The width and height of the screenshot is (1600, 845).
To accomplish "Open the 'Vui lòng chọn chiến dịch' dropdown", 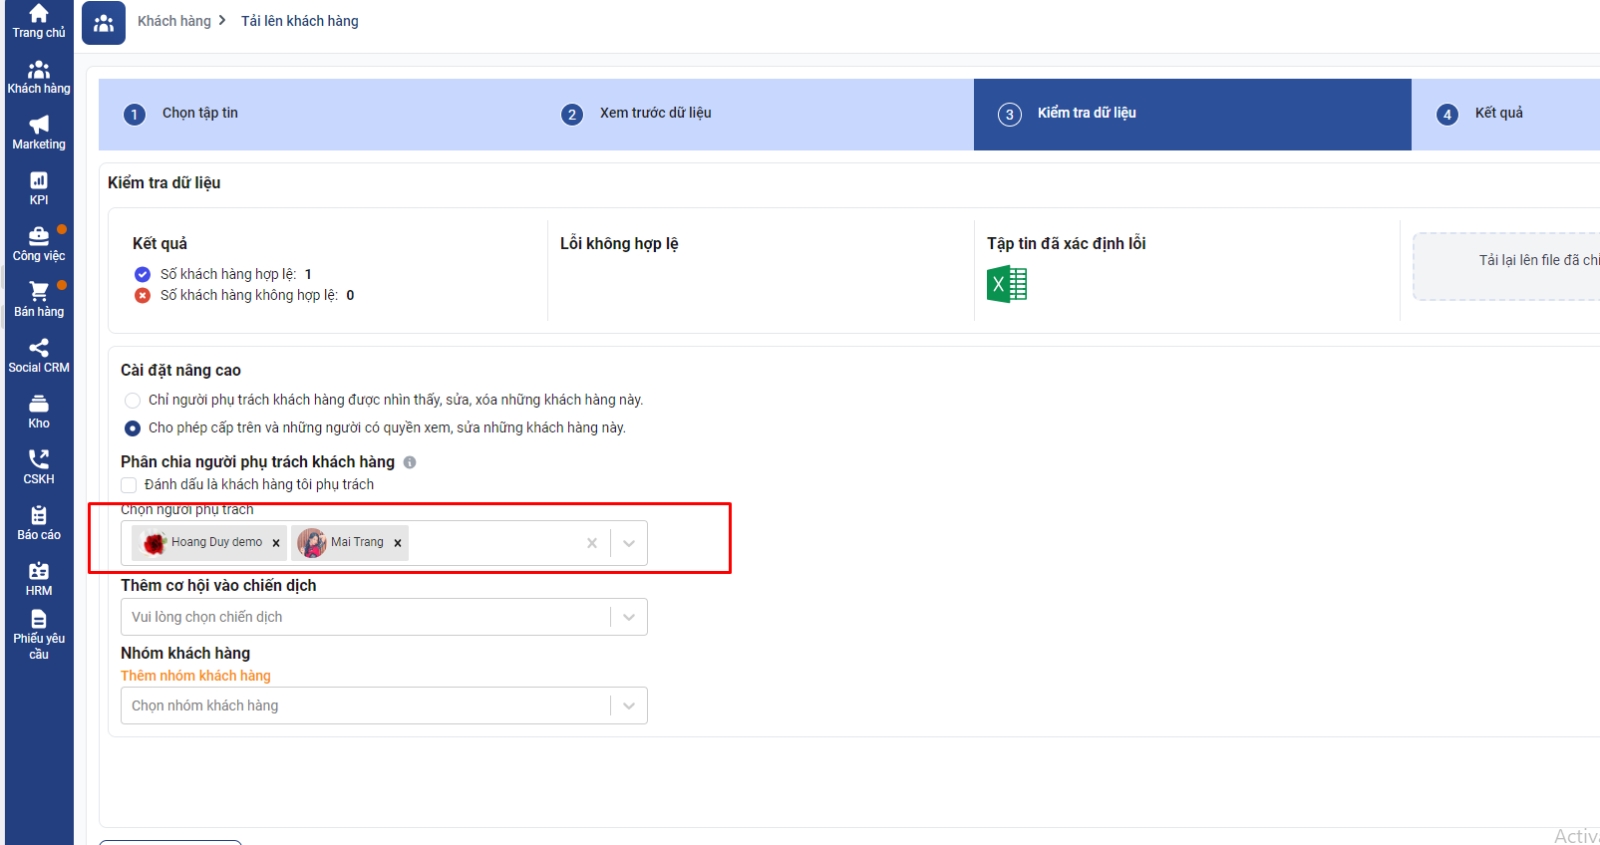I will click(x=383, y=617).
